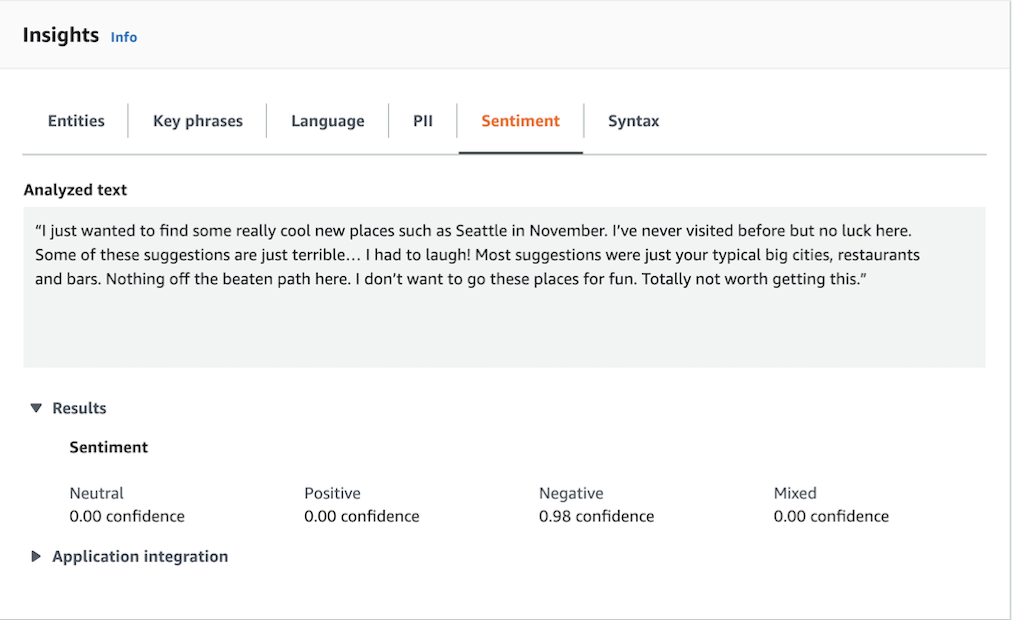The image size is (1012, 620).
Task: Switch to the Key phrases tab
Action: click(x=198, y=121)
